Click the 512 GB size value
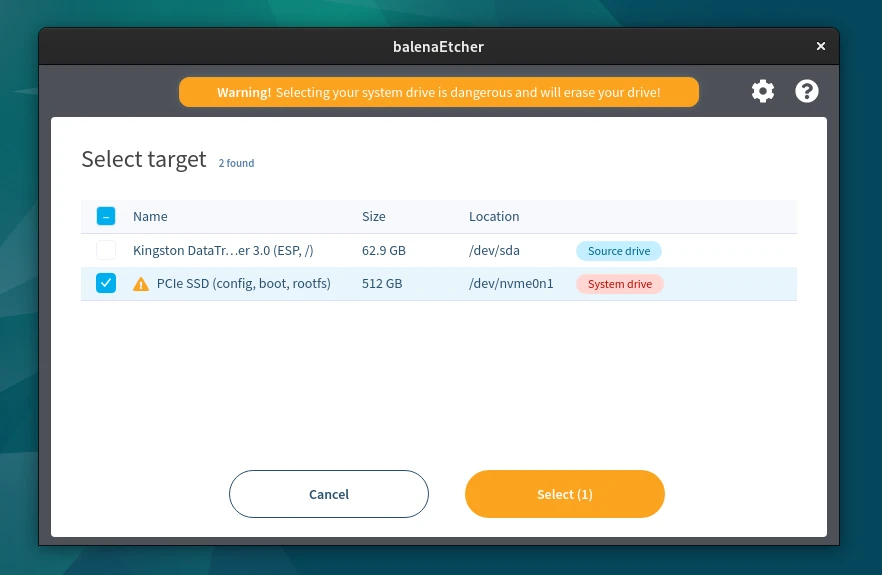 click(x=382, y=284)
